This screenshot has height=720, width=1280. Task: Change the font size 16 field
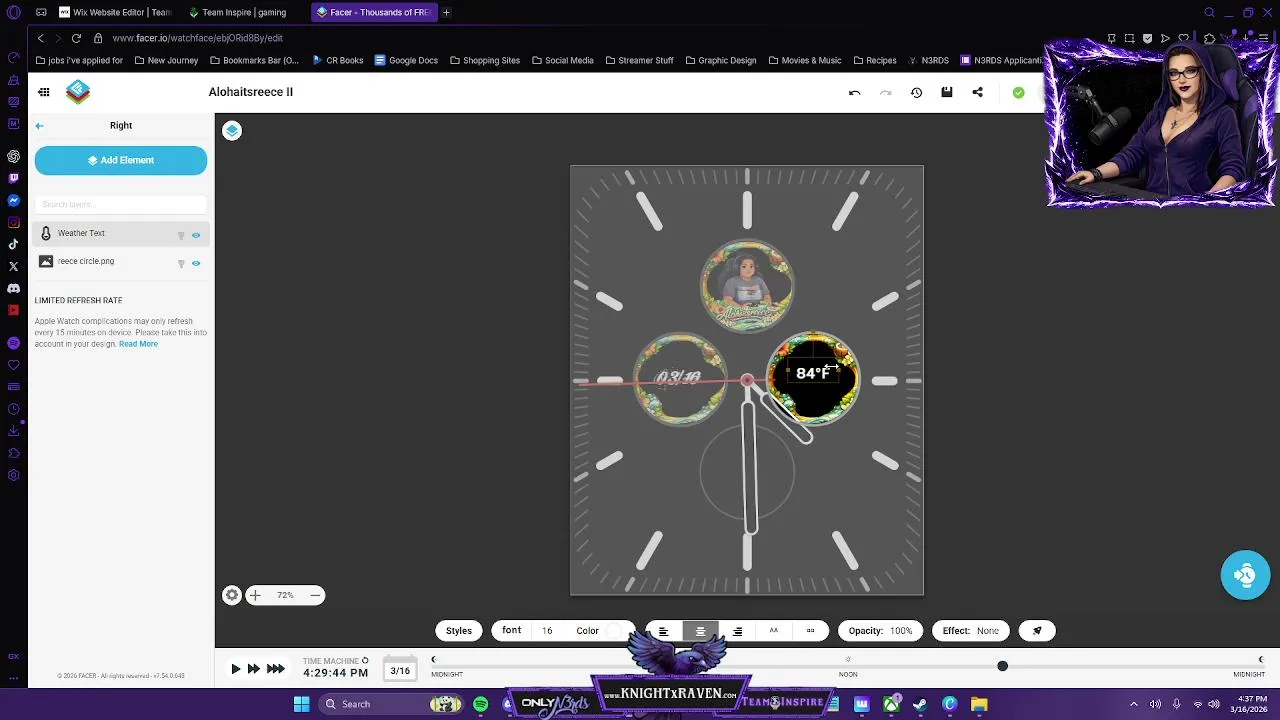(547, 631)
